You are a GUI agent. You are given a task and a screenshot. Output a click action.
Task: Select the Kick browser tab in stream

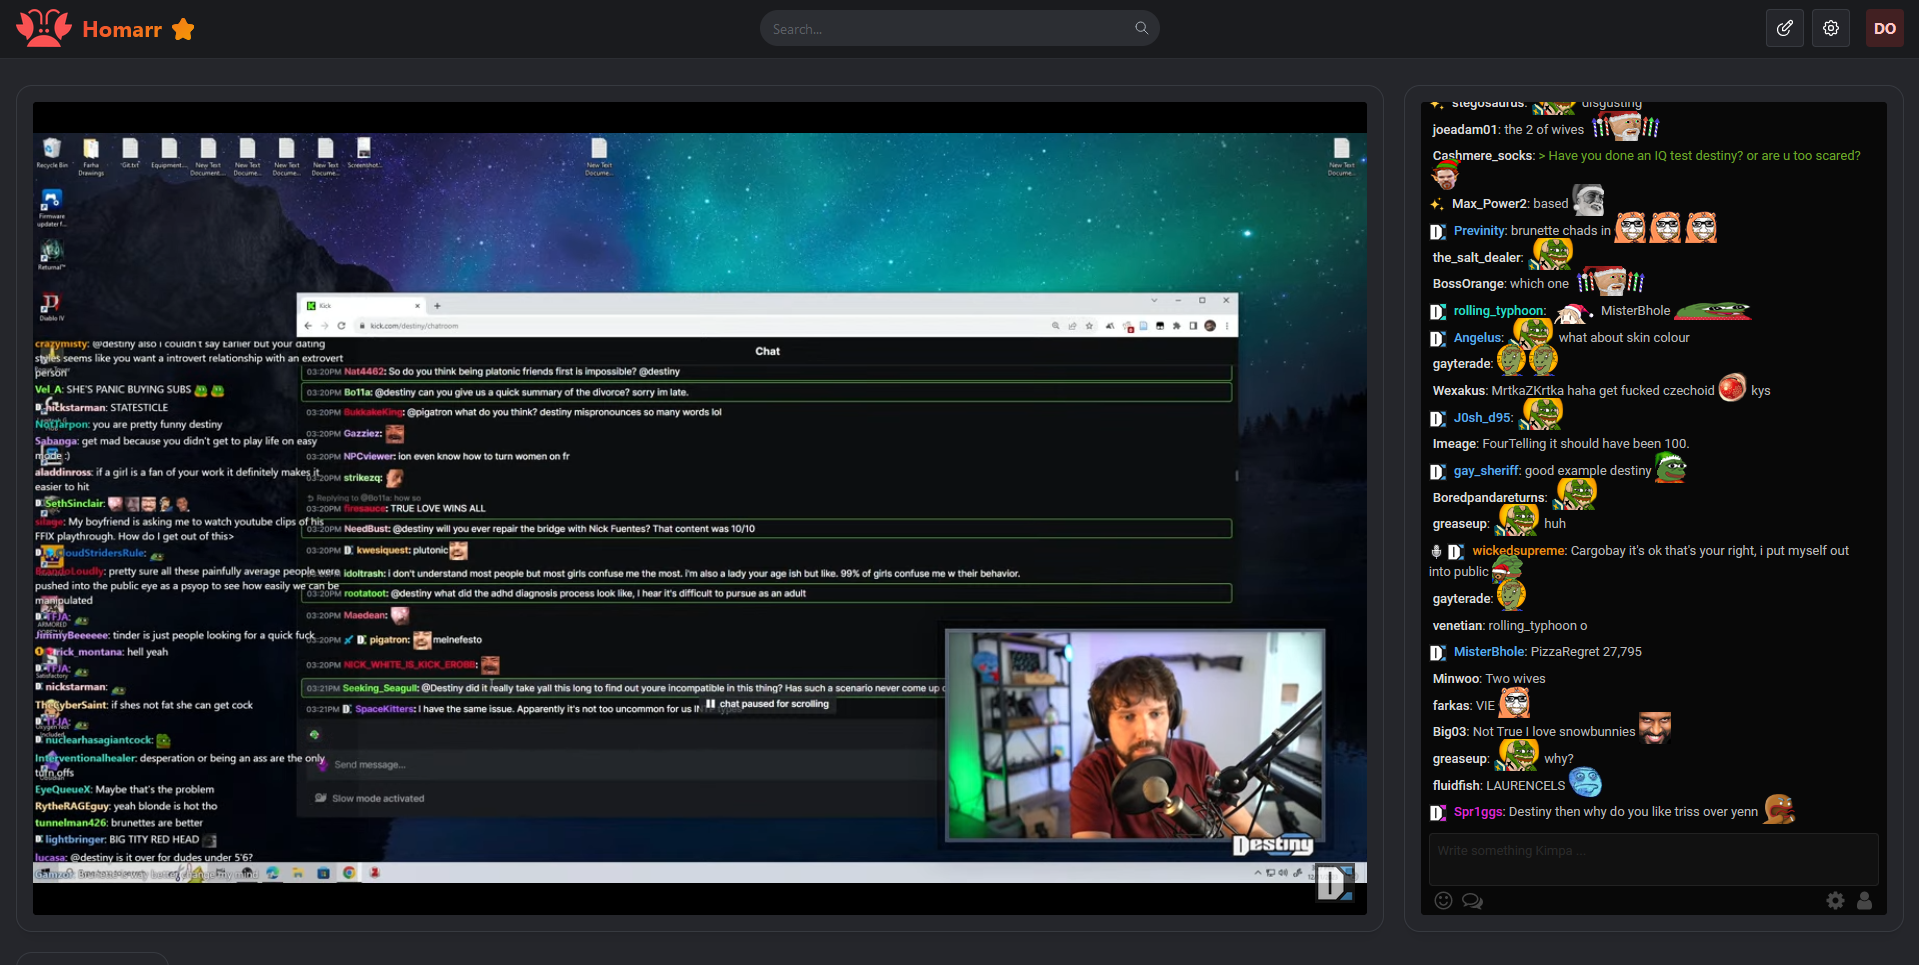click(363, 305)
